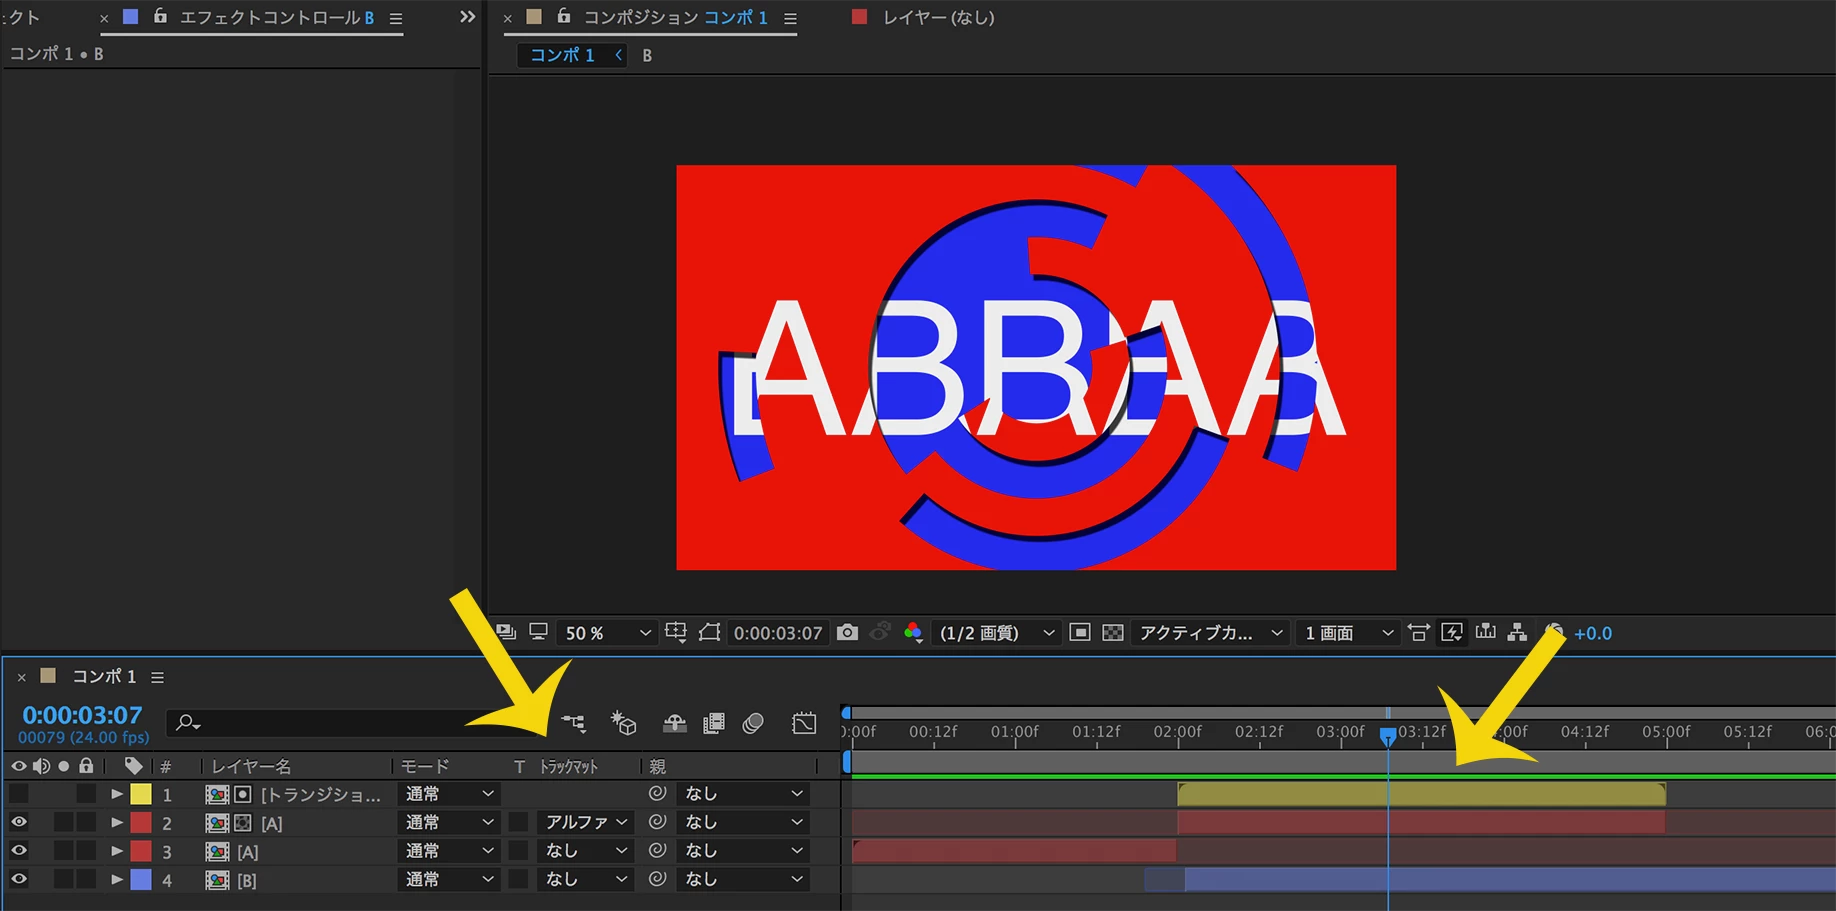The image size is (1836, 911).
Task: Open the parent なし dropdown for layer 4
Action: 743,879
